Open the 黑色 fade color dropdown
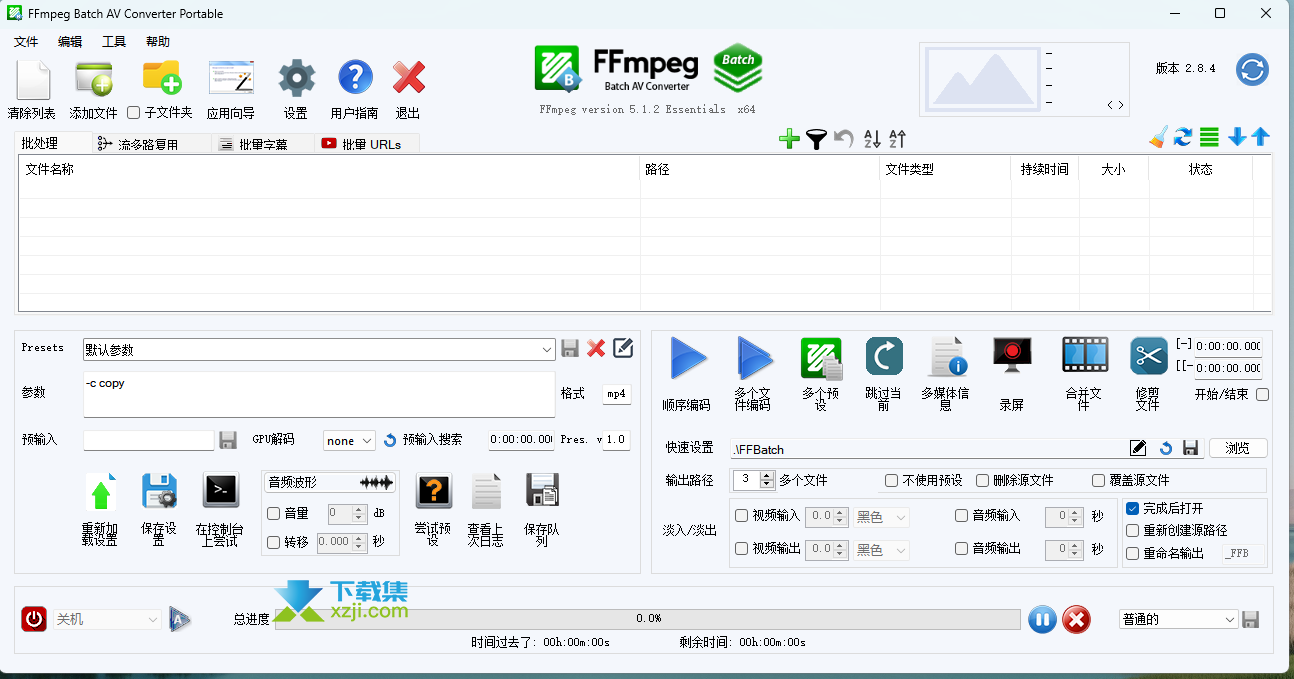 click(879, 517)
